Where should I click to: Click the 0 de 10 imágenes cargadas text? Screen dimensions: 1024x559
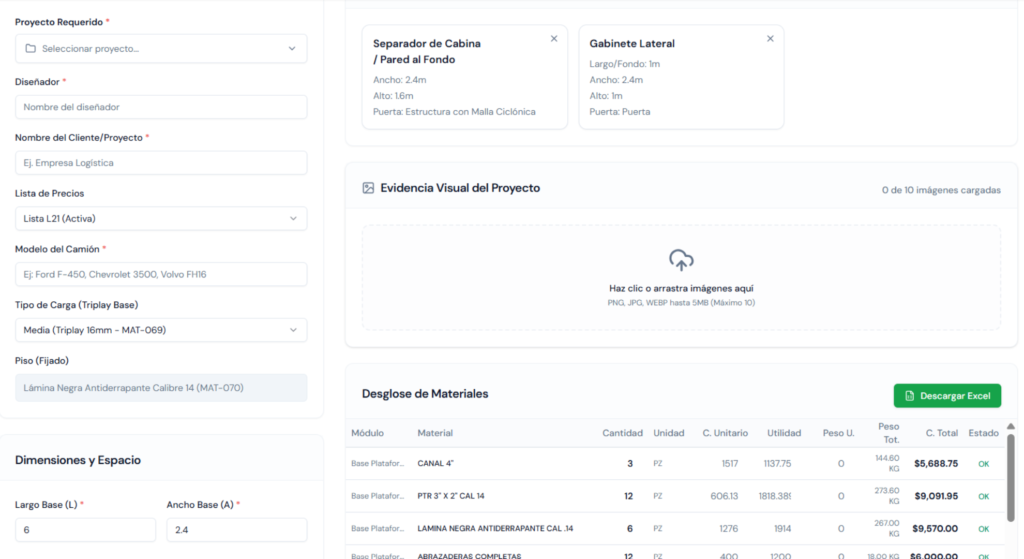pyautogui.click(x=941, y=190)
